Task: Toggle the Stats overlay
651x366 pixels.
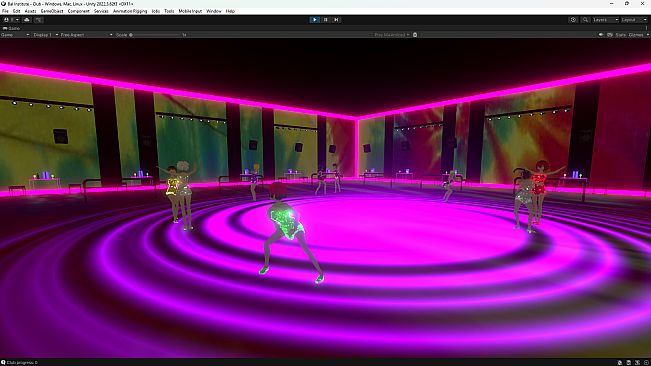Action: pyautogui.click(x=620, y=35)
